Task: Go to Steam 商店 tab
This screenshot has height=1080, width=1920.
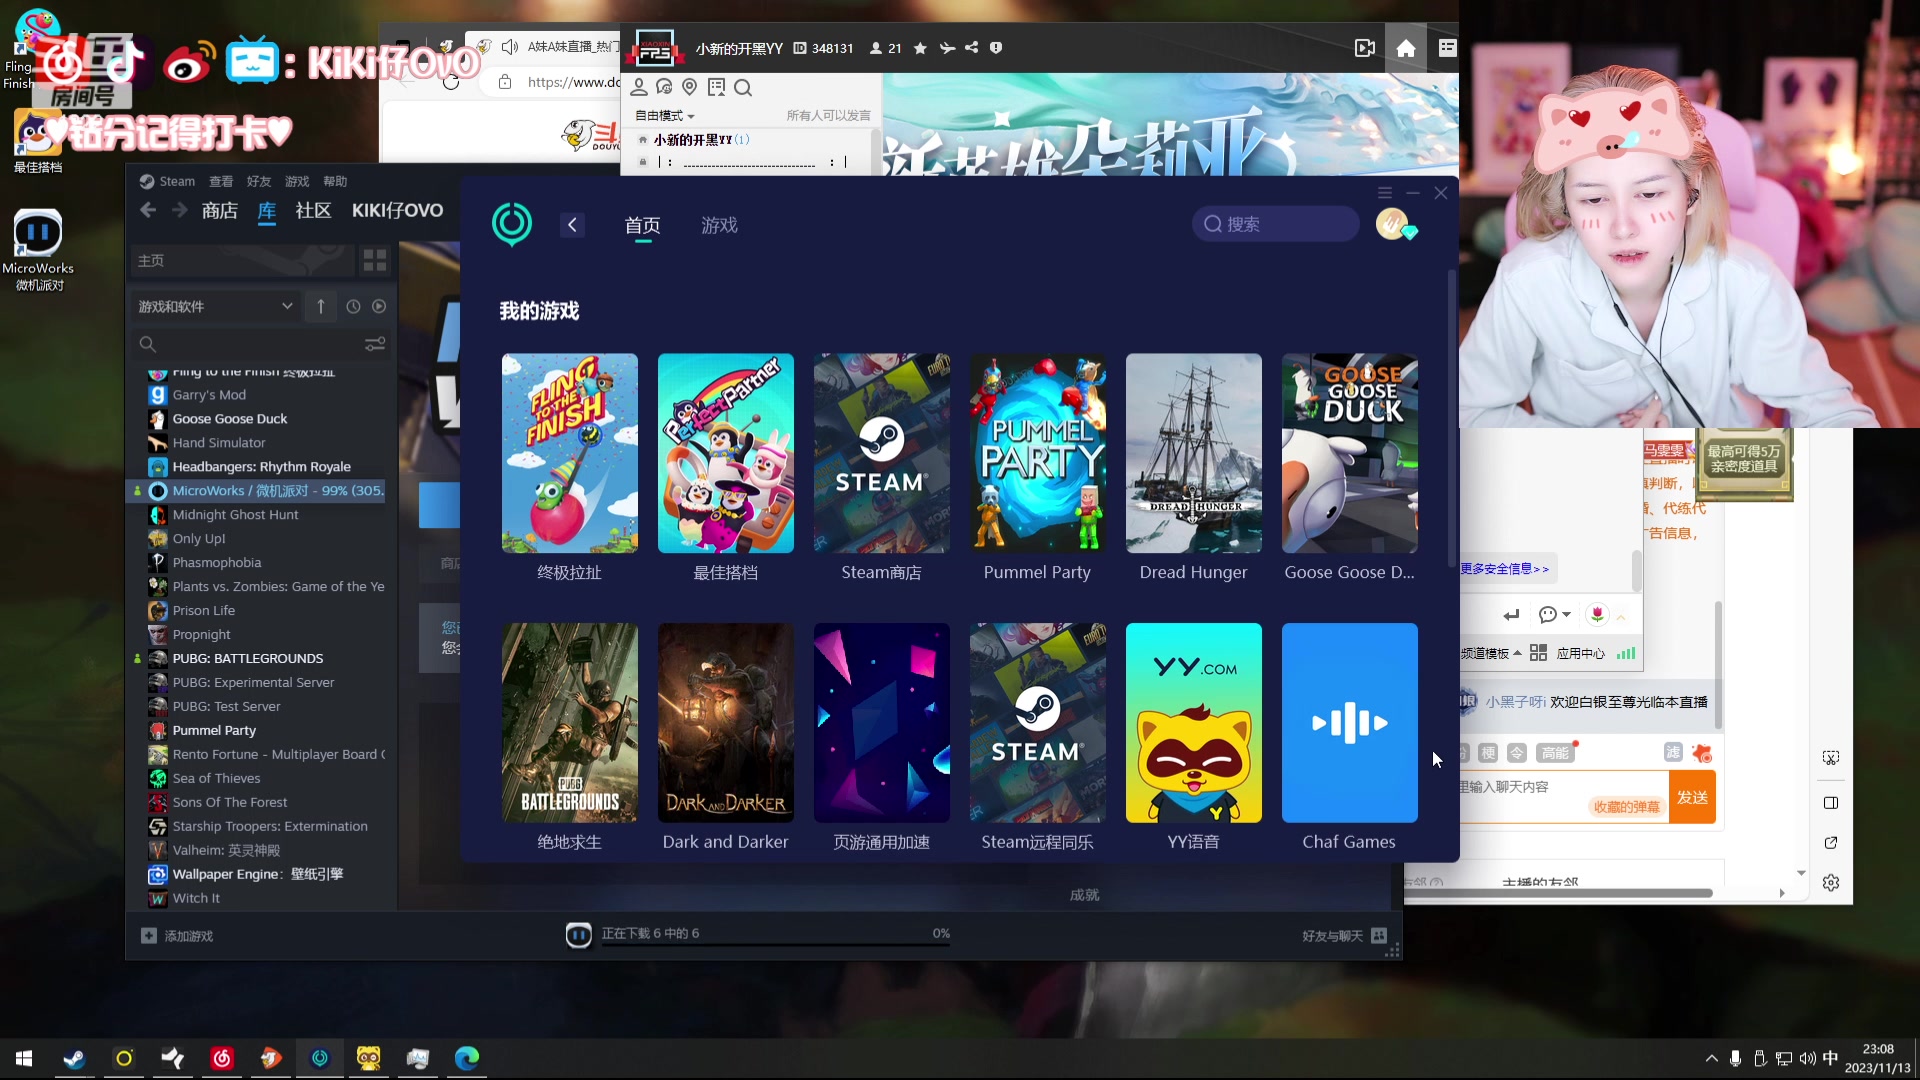Action: pyautogui.click(x=219, y=210)
